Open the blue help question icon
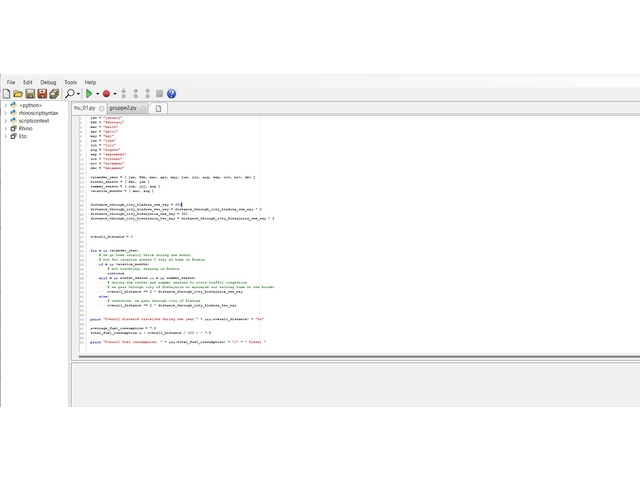 pos(171,94)
